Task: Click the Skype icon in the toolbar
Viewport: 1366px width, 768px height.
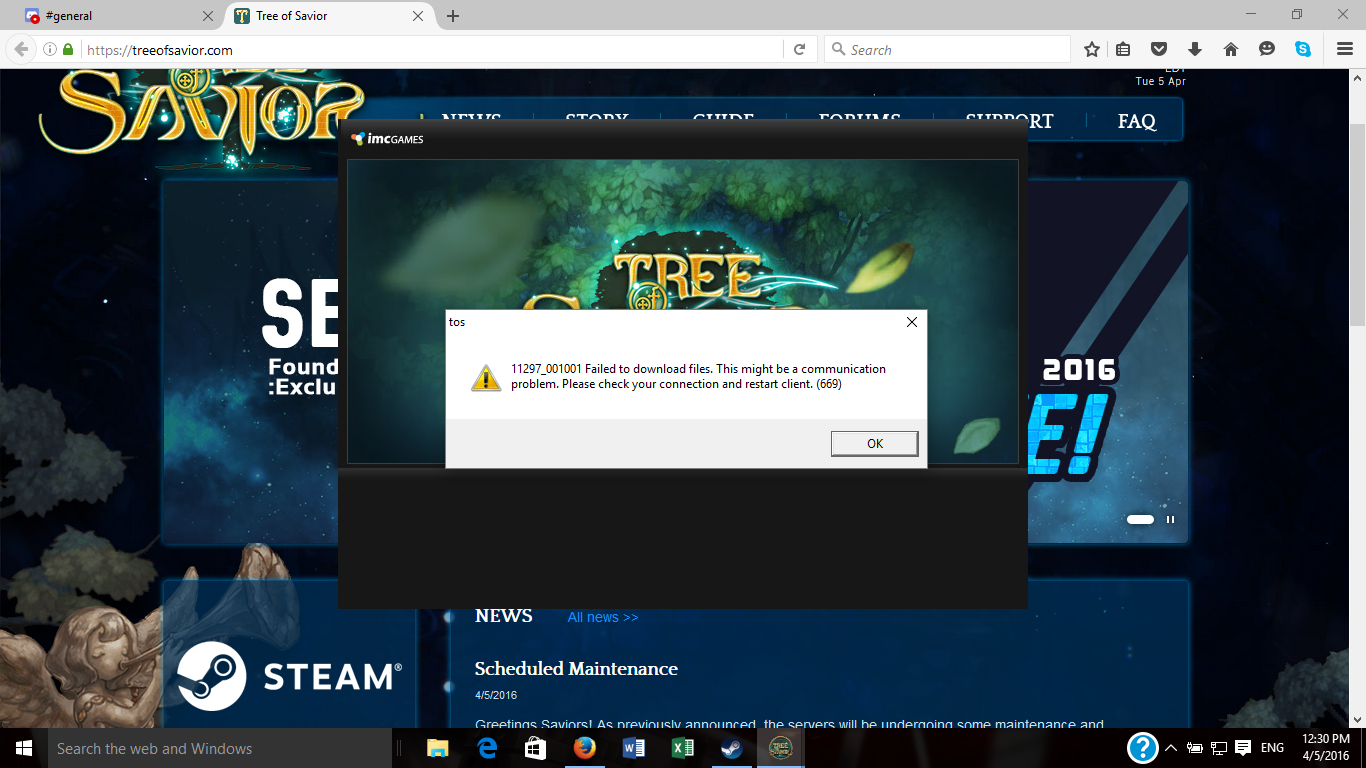Action: point(1303,49)
